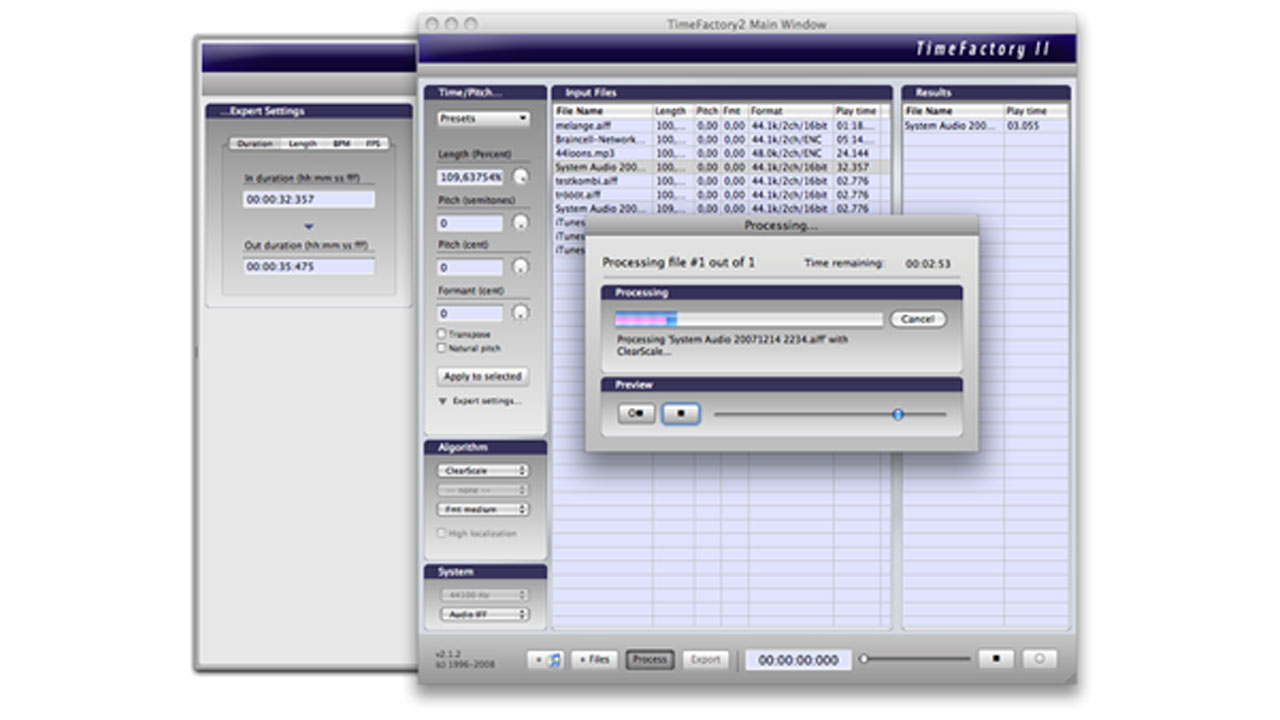The image size is (1280, 720).
Task: Open the Audio IFF output format dropdown
Action: (x=483, y=615)
